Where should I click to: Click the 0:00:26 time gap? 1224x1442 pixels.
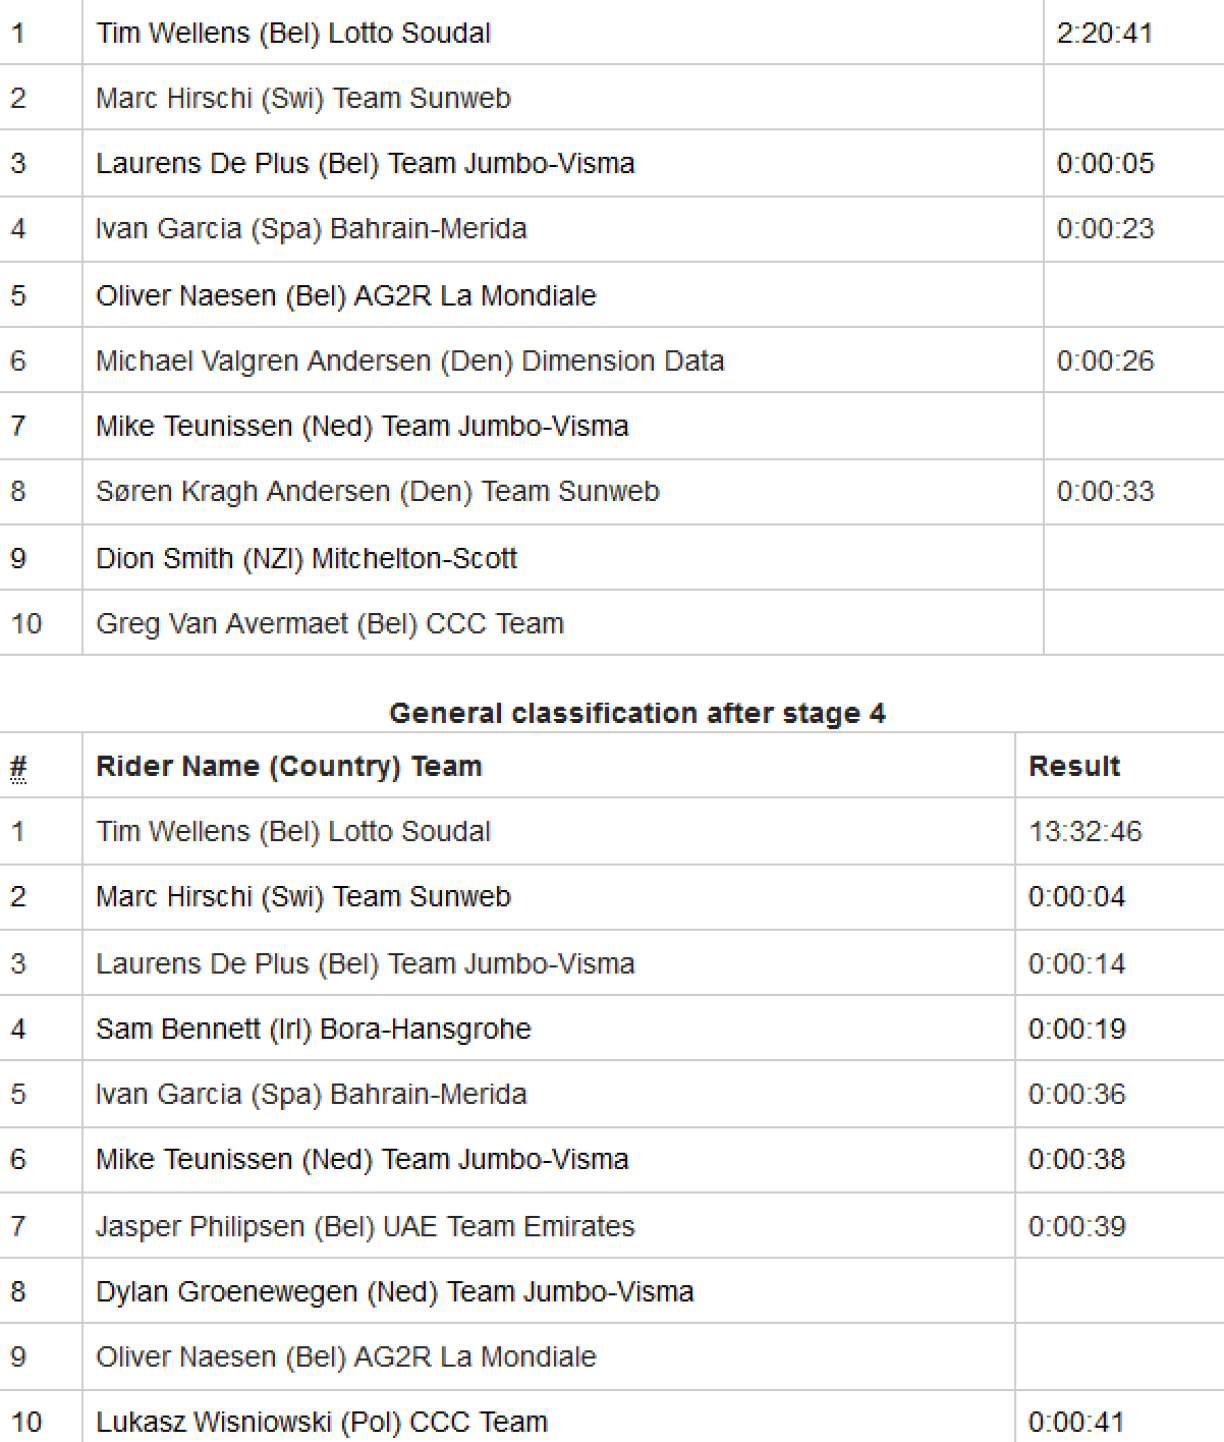tap(1105, 361)
